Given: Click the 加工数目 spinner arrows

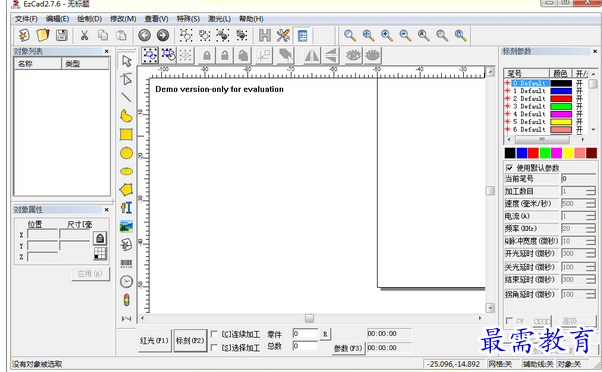Looking at the screenshot, I should tap(591, 191).
